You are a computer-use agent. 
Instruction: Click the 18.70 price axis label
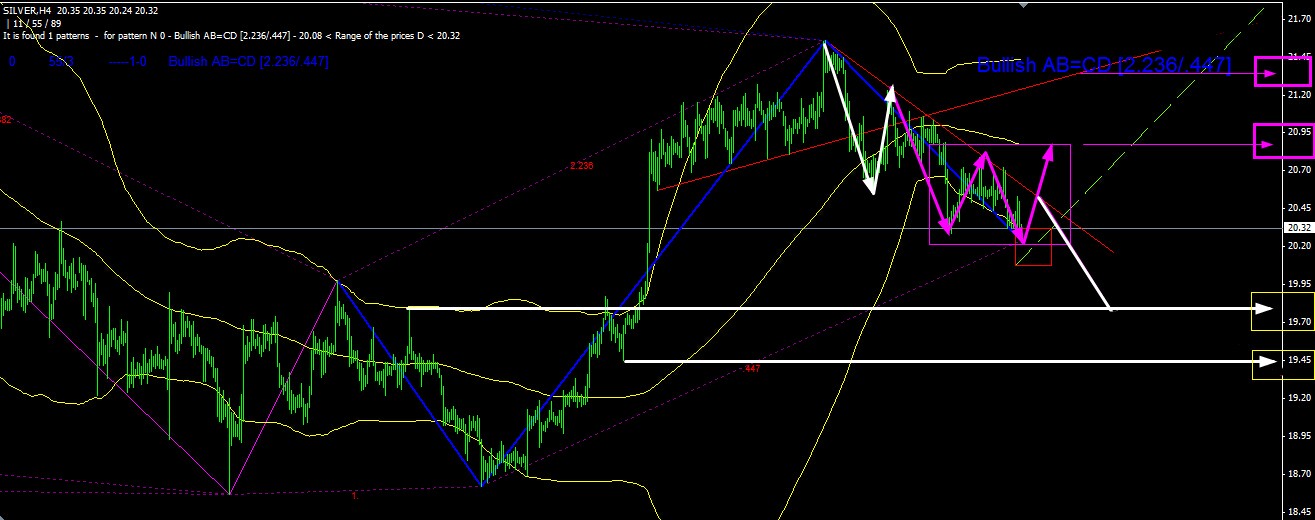[1299, 474]
